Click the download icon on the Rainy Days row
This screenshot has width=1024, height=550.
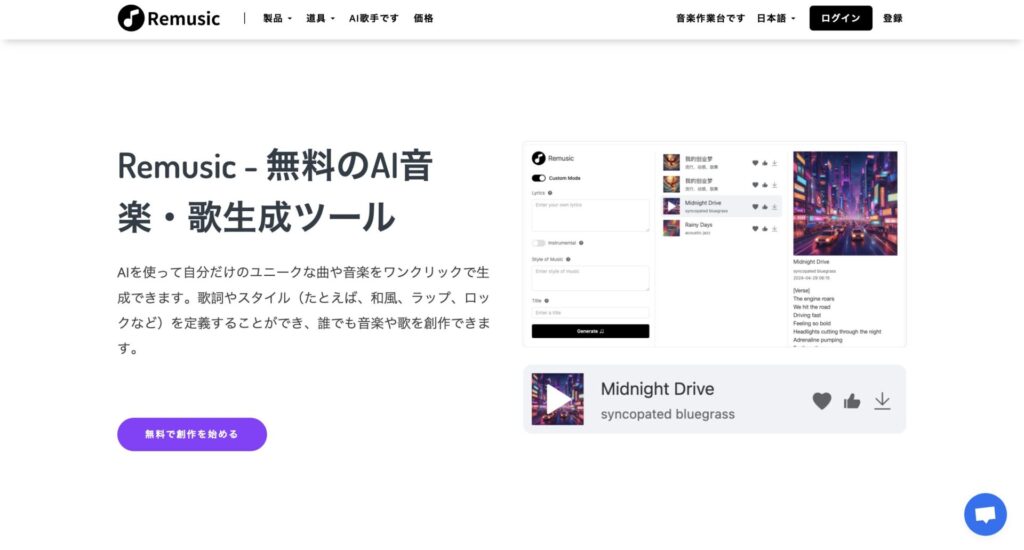(775, 229)
